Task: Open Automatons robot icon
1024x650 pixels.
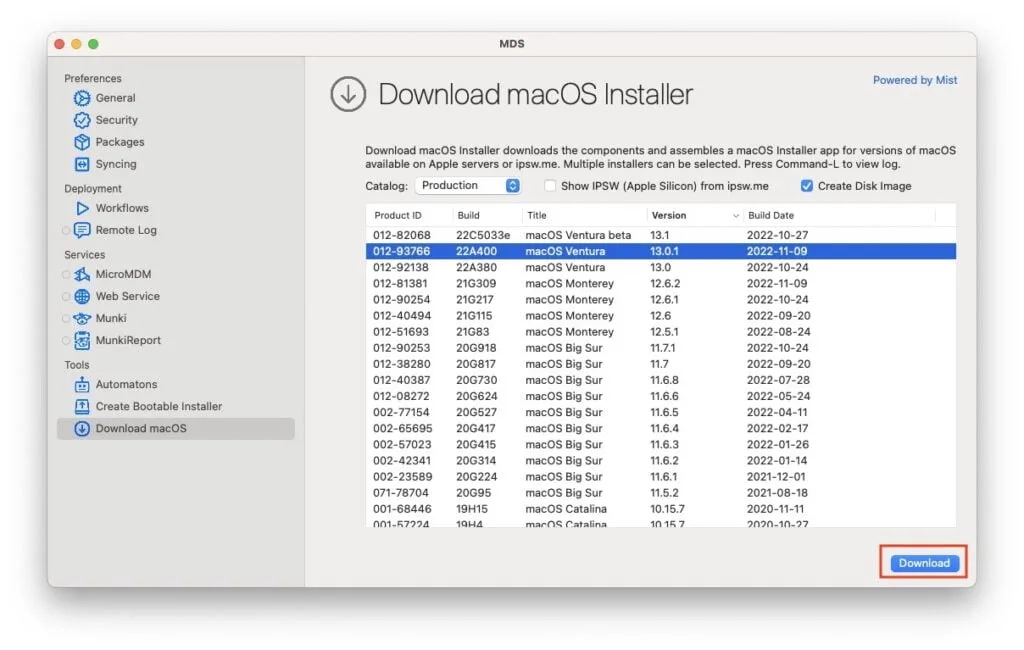Action: (x=82, y=385)
